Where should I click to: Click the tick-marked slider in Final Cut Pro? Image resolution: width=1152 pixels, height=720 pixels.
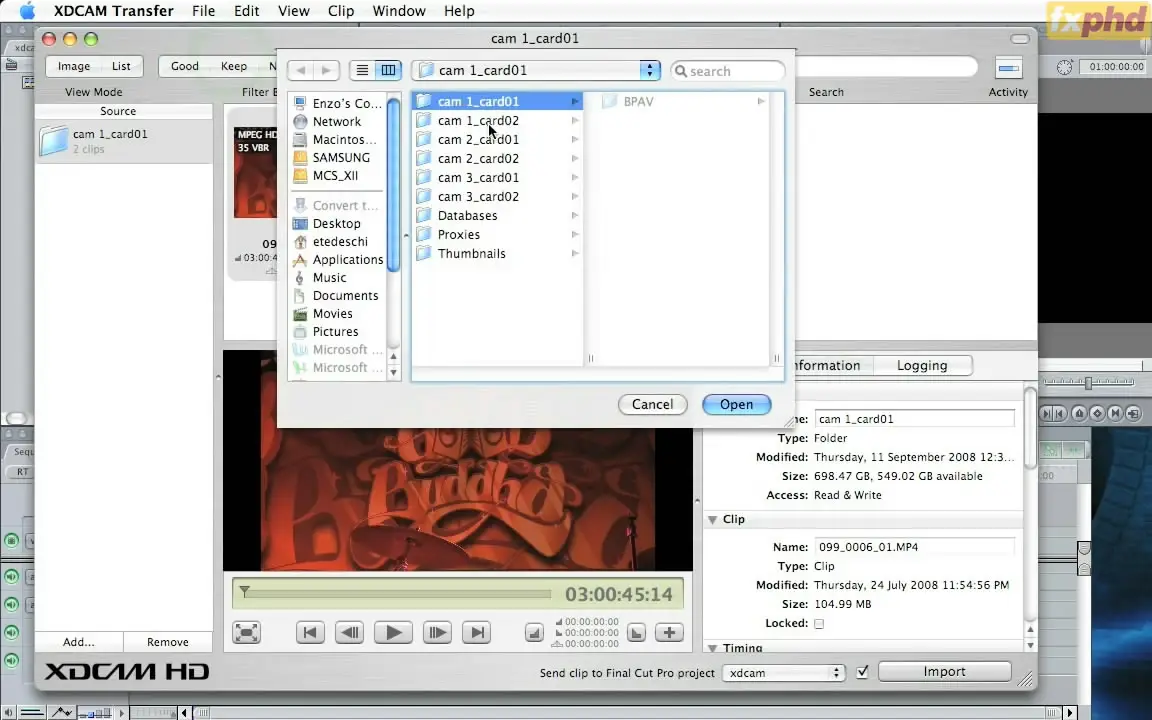tap(1089, 382)
